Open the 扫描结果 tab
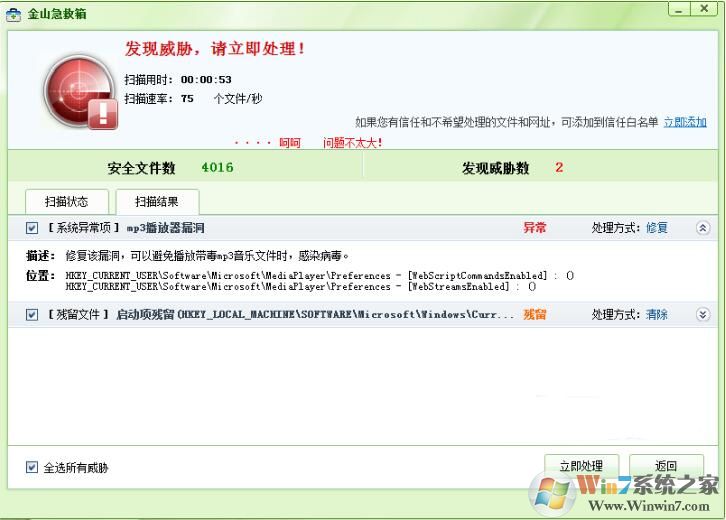This screenshot has height=520, width=726. [x=157, y=202]
